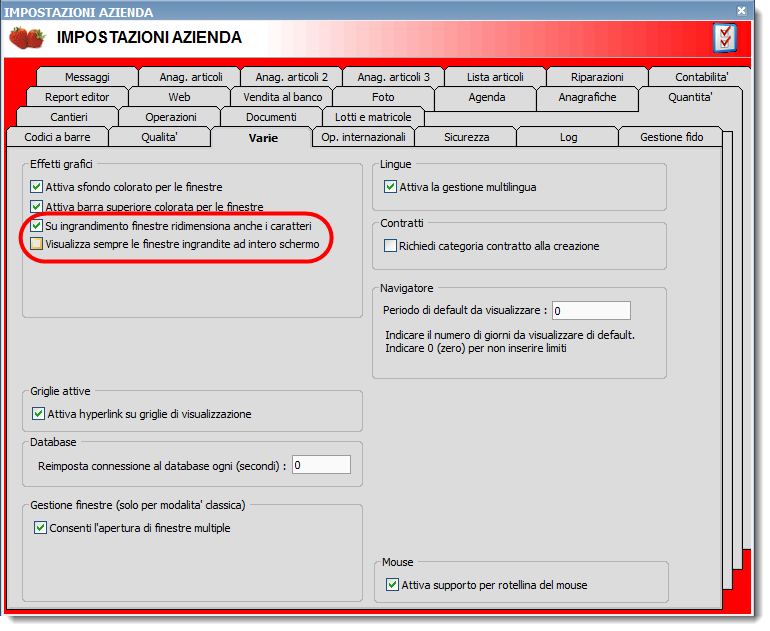Enable Visualizza sempre le finestre ingrandite
Screen dimensions: 770x631
click(36, 244)
